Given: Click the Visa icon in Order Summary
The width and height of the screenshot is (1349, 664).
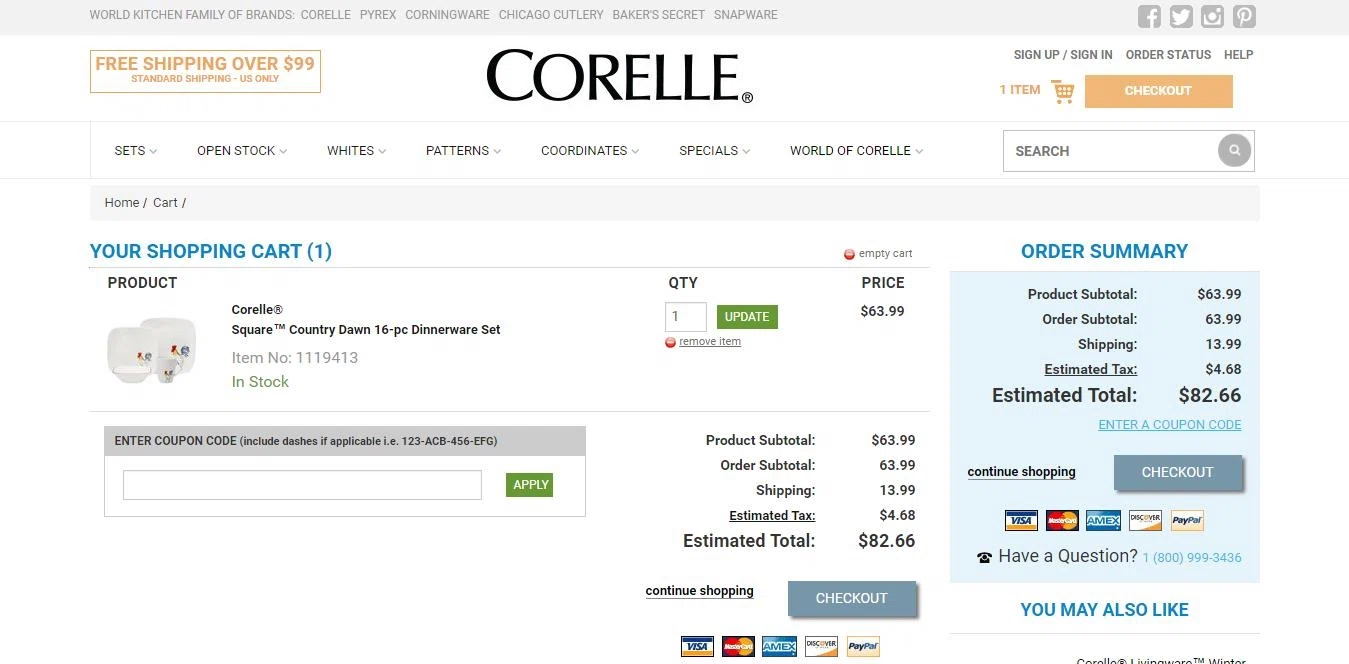Looking at the screenshot, I should click(1021, 520).
